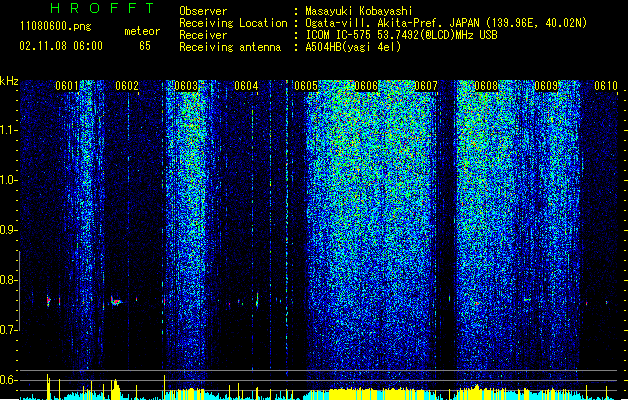Click the red meteor echo after 0602
Viewport: 629px width, 400px height.
pos(116,301)
